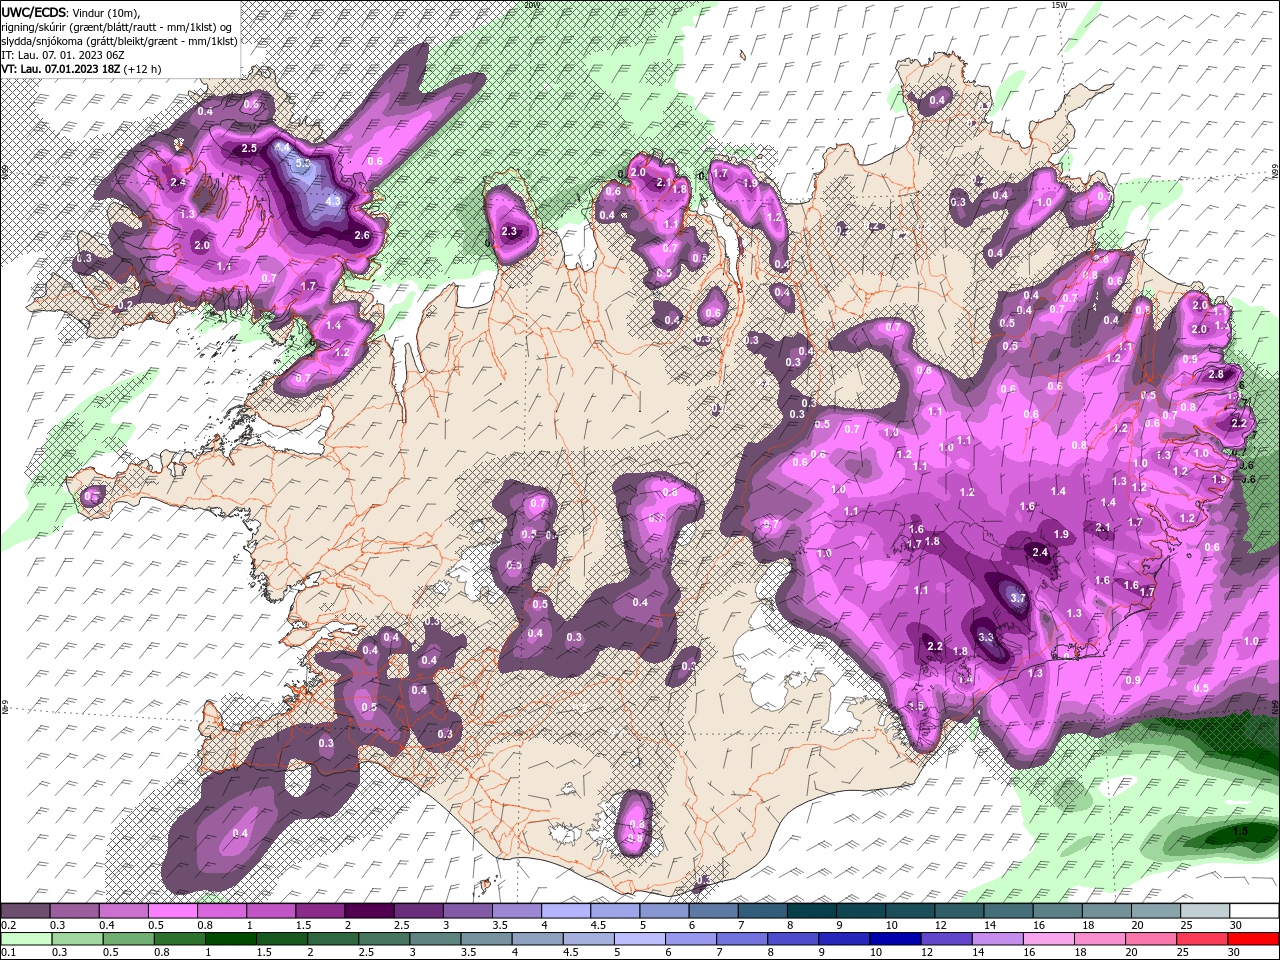The height and width of the screenshot is (960, 1280).
Task: Pick the light pink 16–18 rain legend swatch
Action: coord(1049,939)
